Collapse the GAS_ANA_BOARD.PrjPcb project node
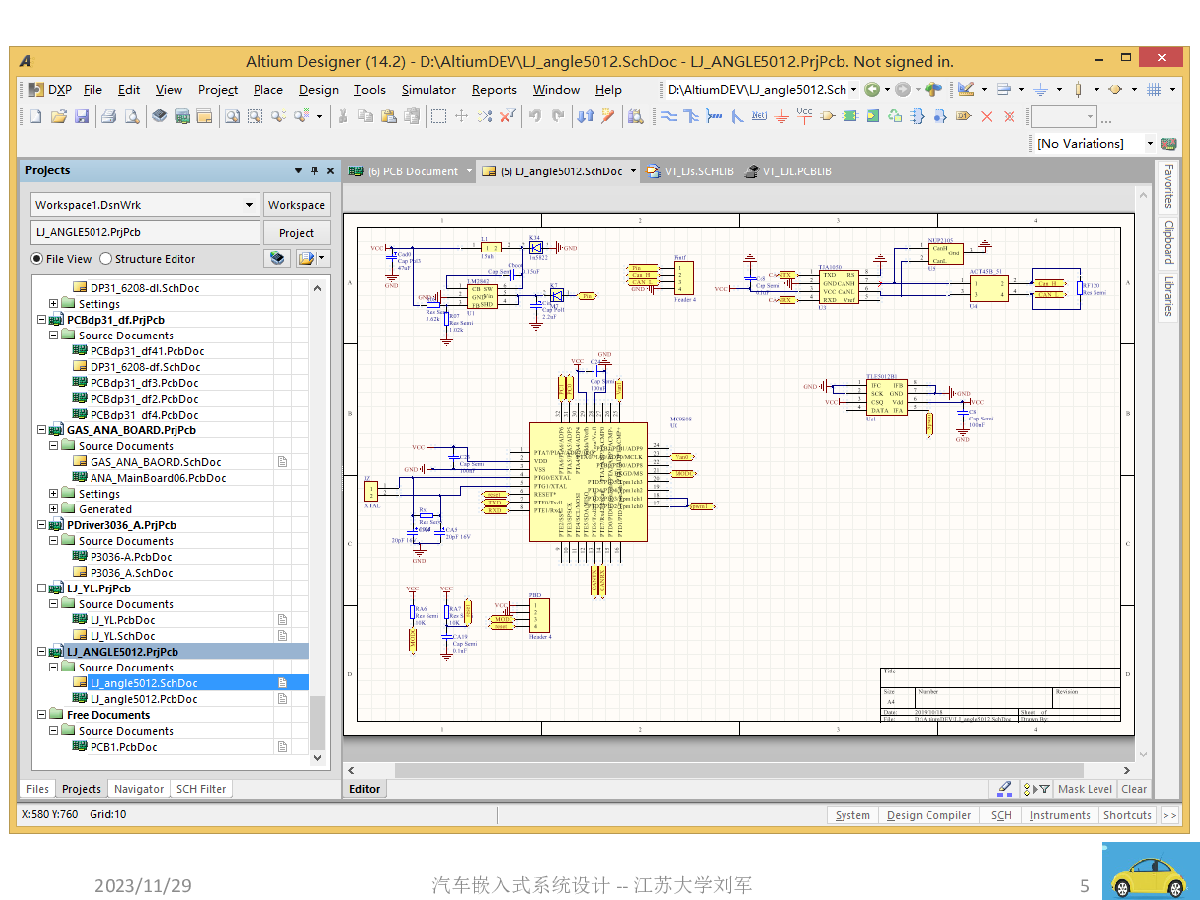 41,430
